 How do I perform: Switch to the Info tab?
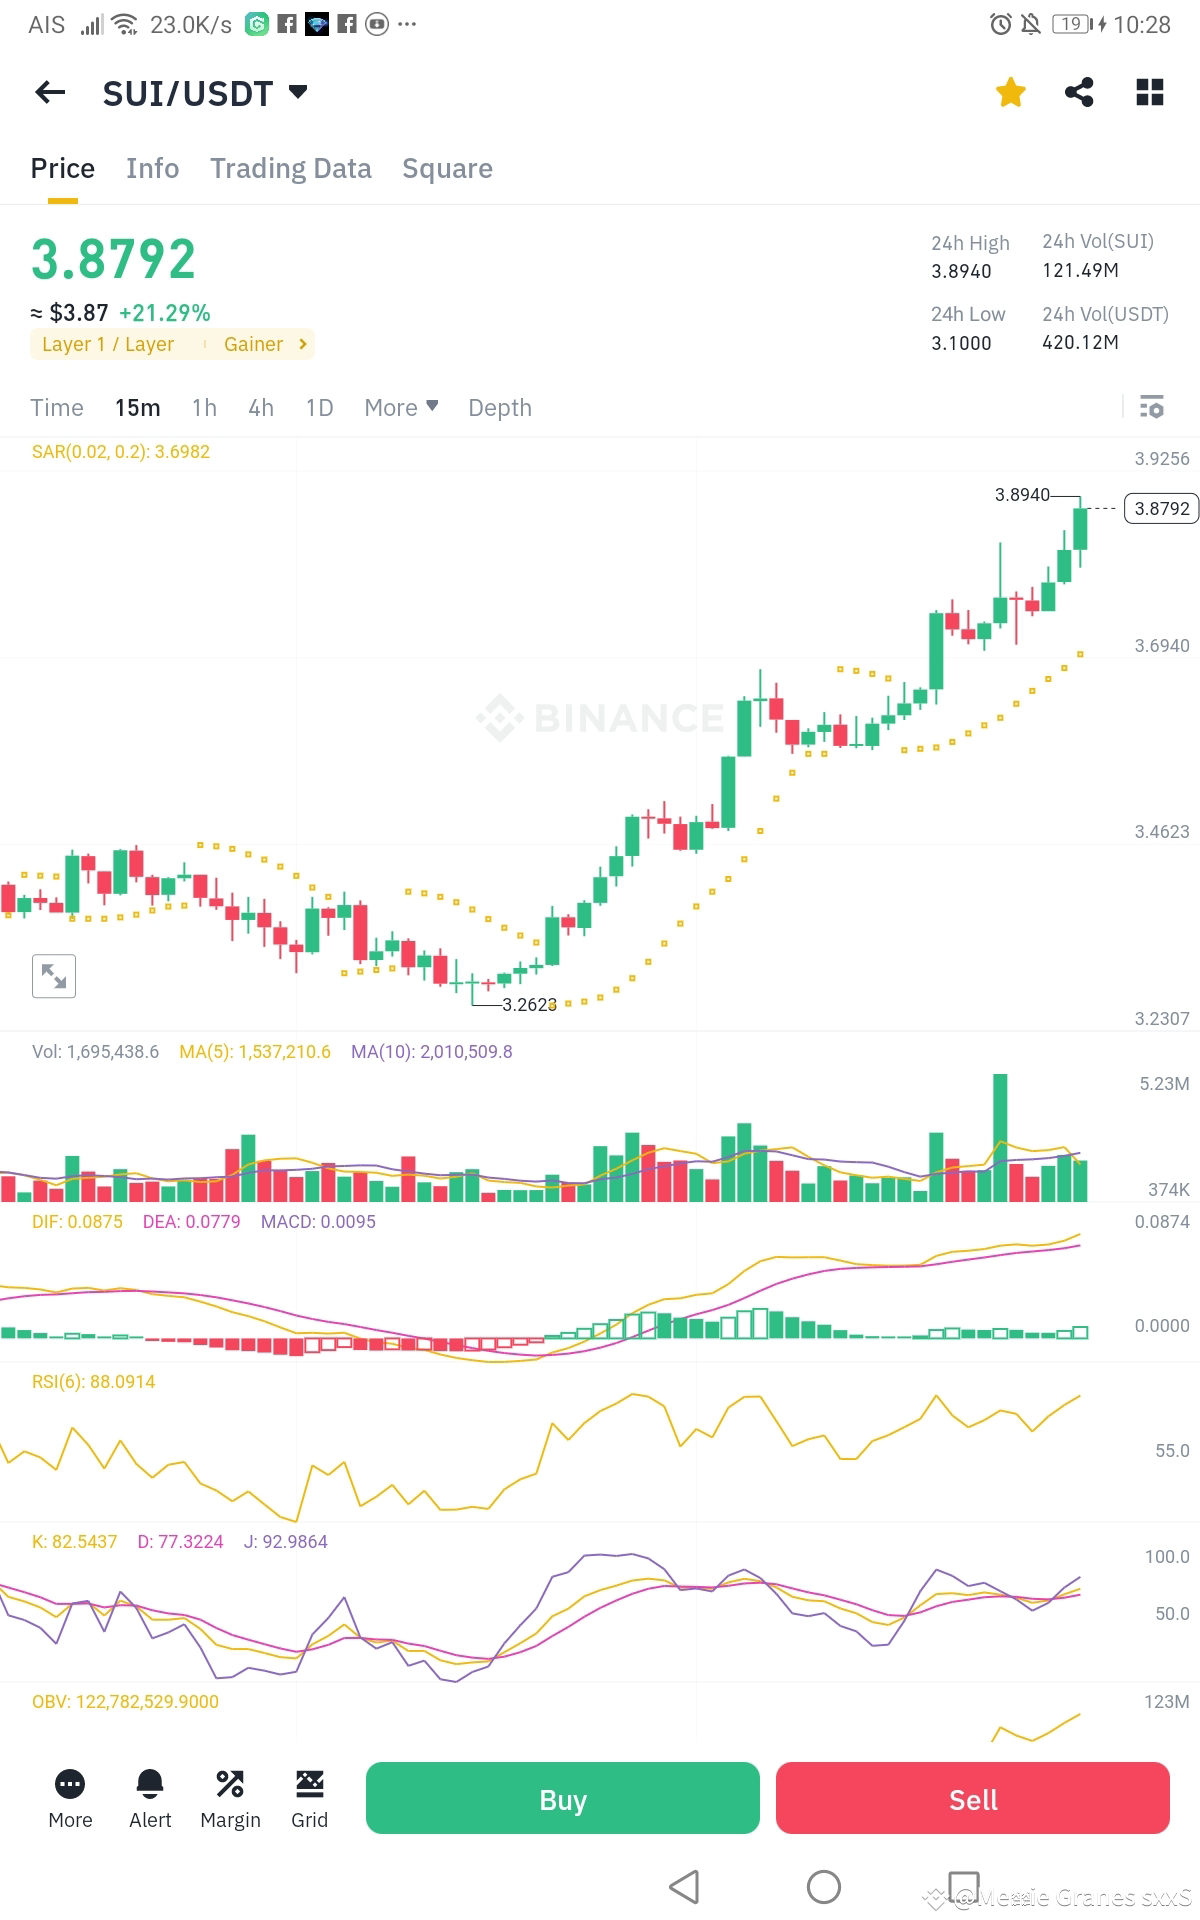click(153, 168)
